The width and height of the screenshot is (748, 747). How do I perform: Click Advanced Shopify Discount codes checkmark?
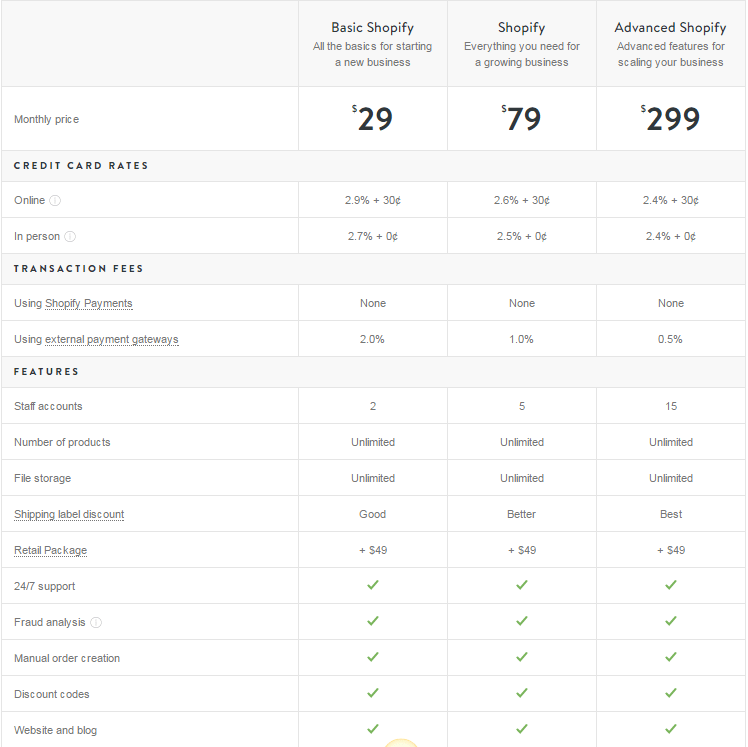tap(671, 693)
